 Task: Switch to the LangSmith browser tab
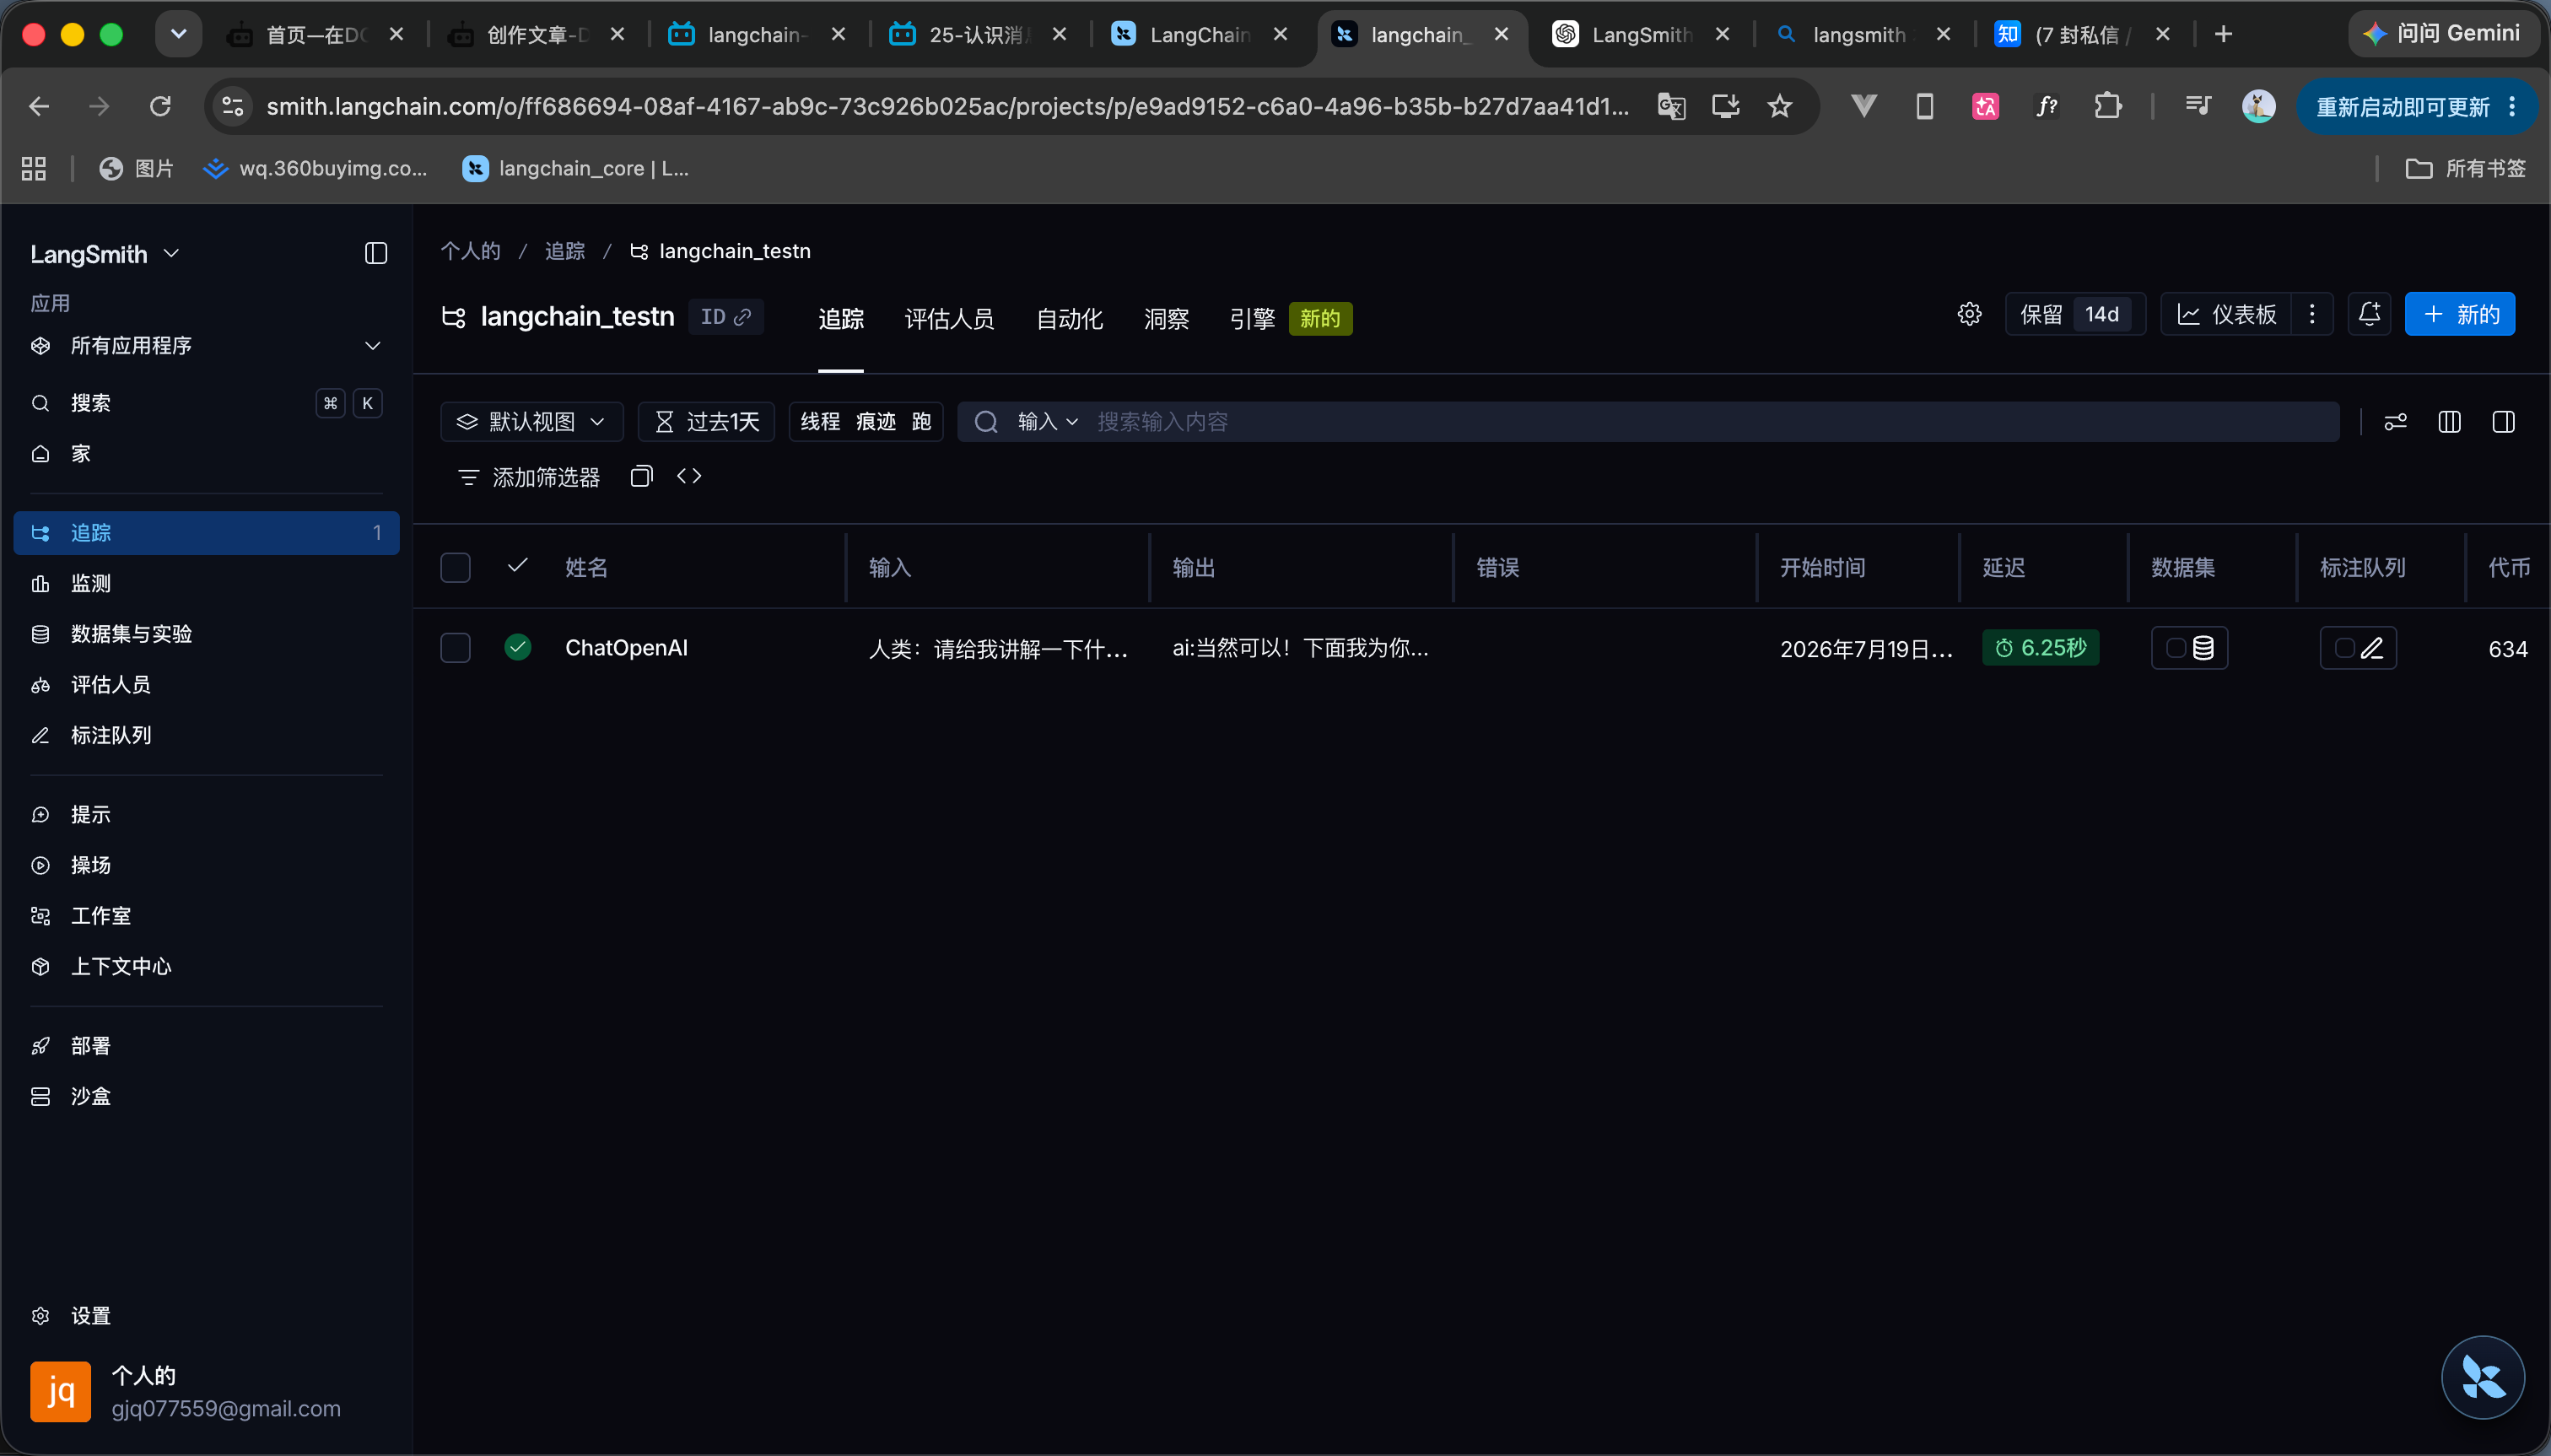[1640, 35]
